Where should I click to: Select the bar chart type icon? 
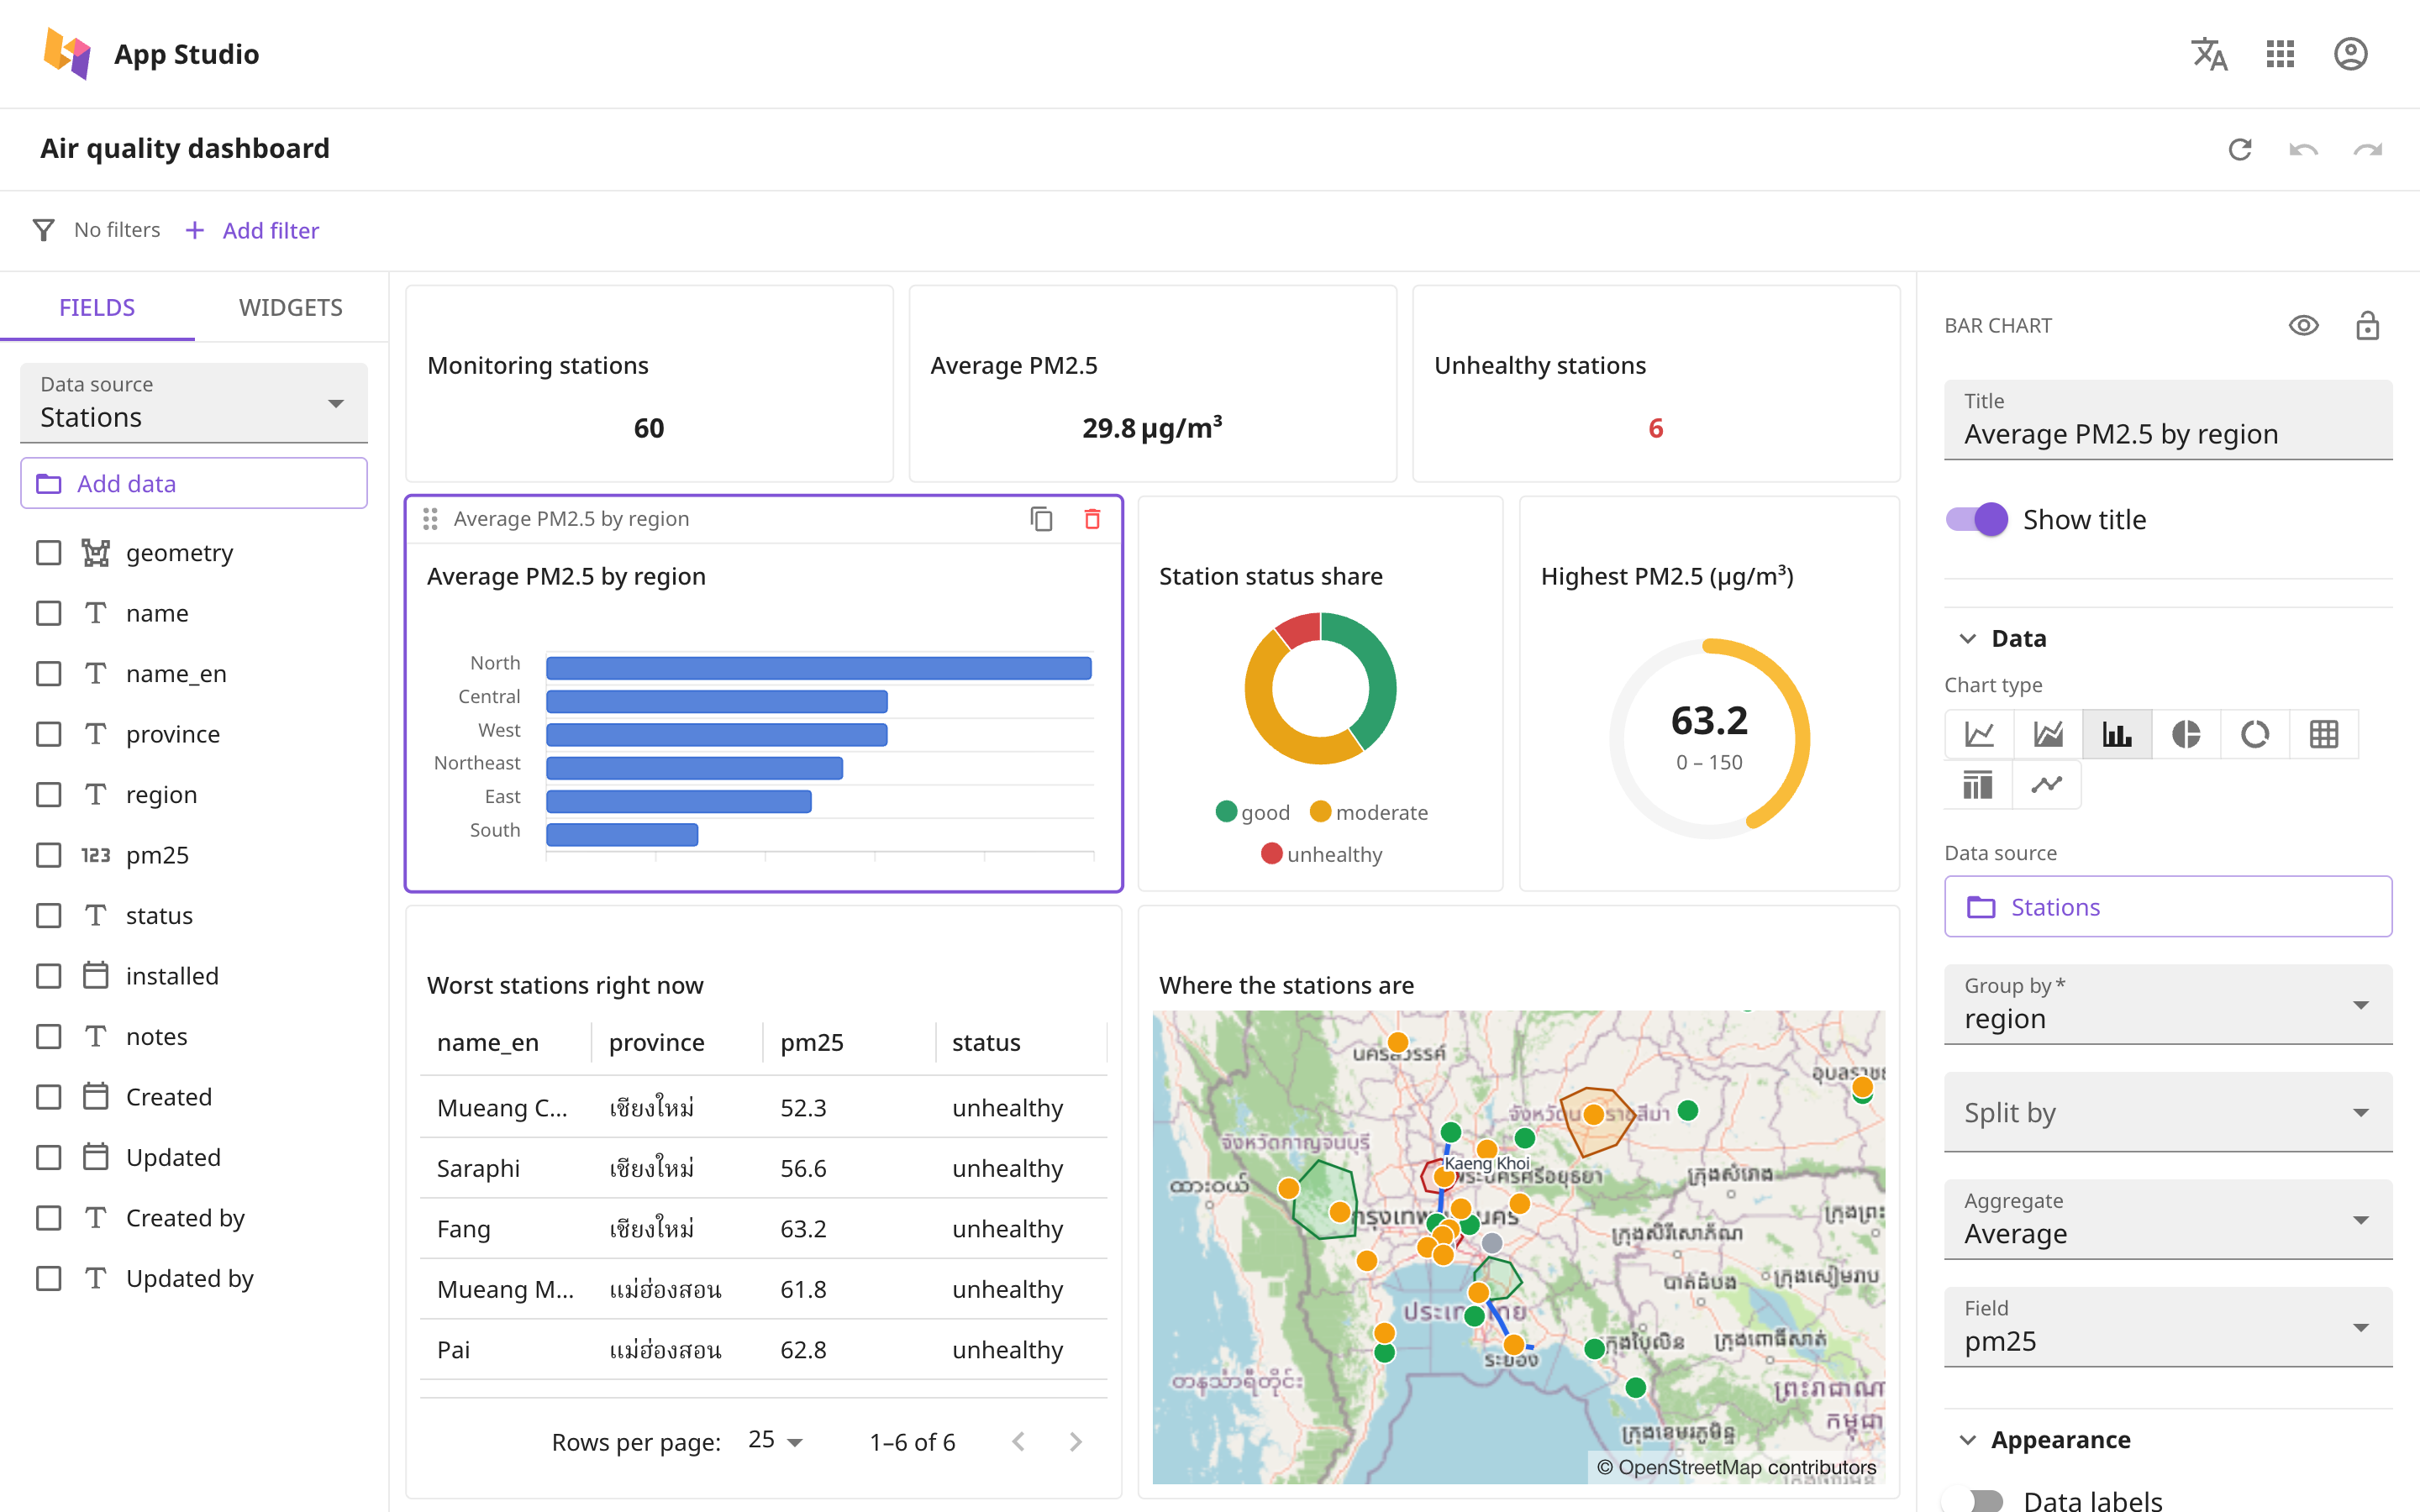(x=2117, y=735)
